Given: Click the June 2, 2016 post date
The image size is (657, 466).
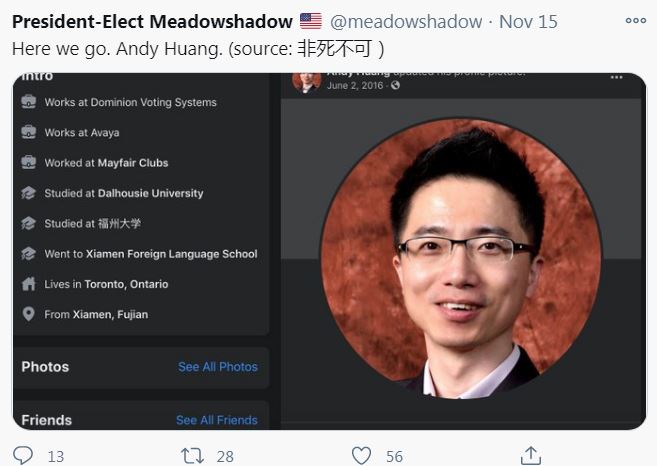Looking at the screenshot, I should click(355, 85).
